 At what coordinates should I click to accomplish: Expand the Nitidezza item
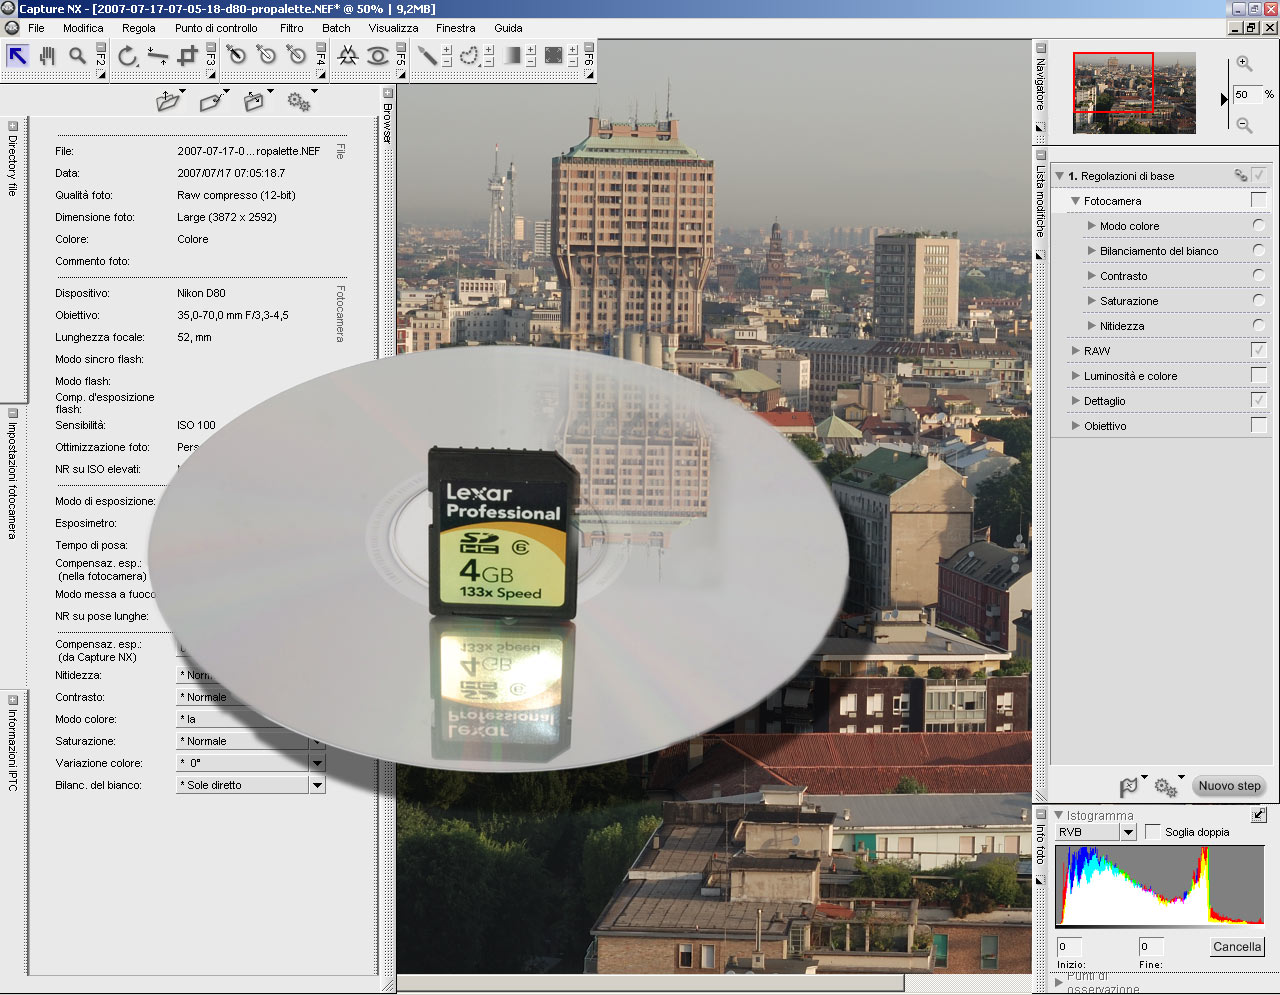click(1092, 326)
